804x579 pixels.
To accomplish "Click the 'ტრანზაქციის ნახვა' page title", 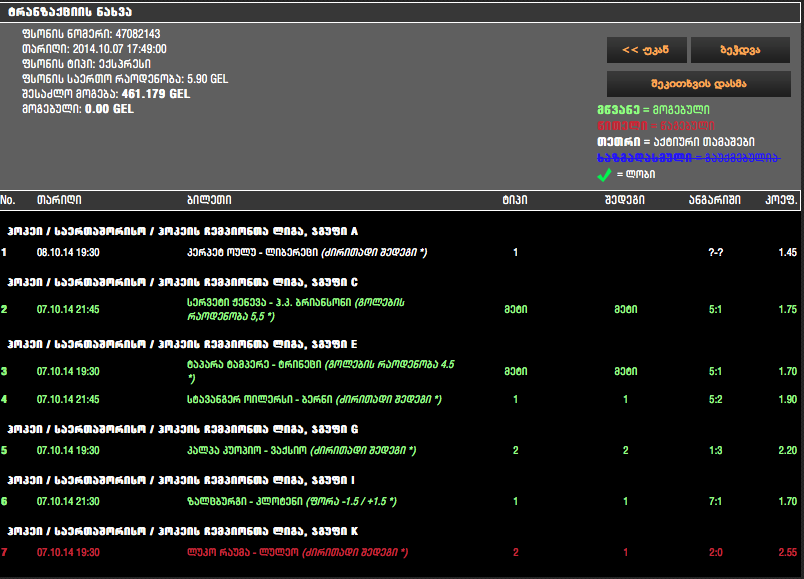I will pyautogui.click(x=70, y=12).
